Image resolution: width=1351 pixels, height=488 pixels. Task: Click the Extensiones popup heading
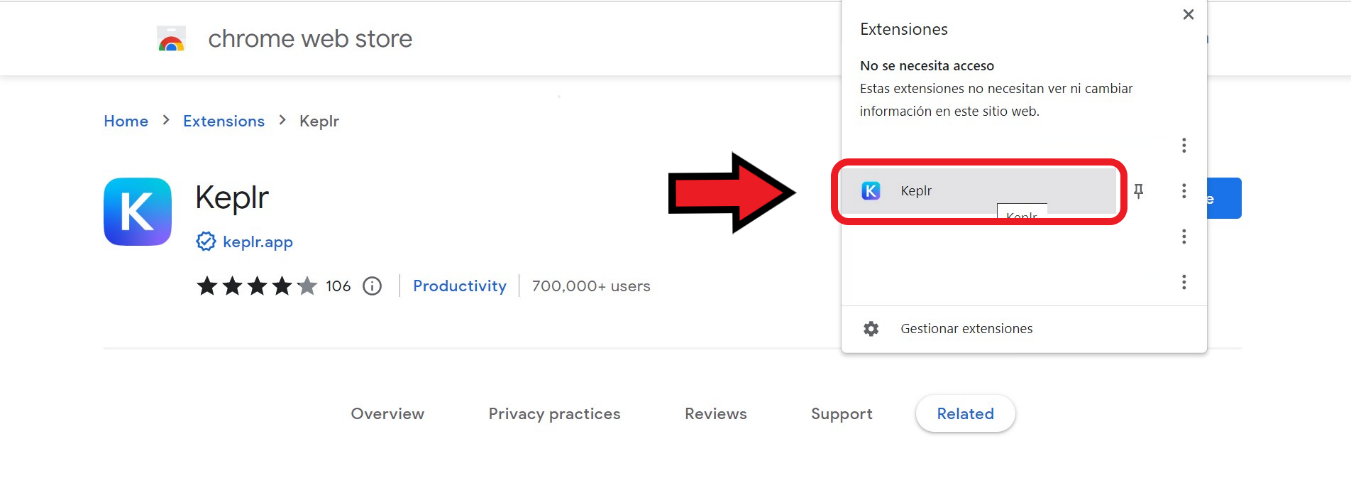[904, 30]
